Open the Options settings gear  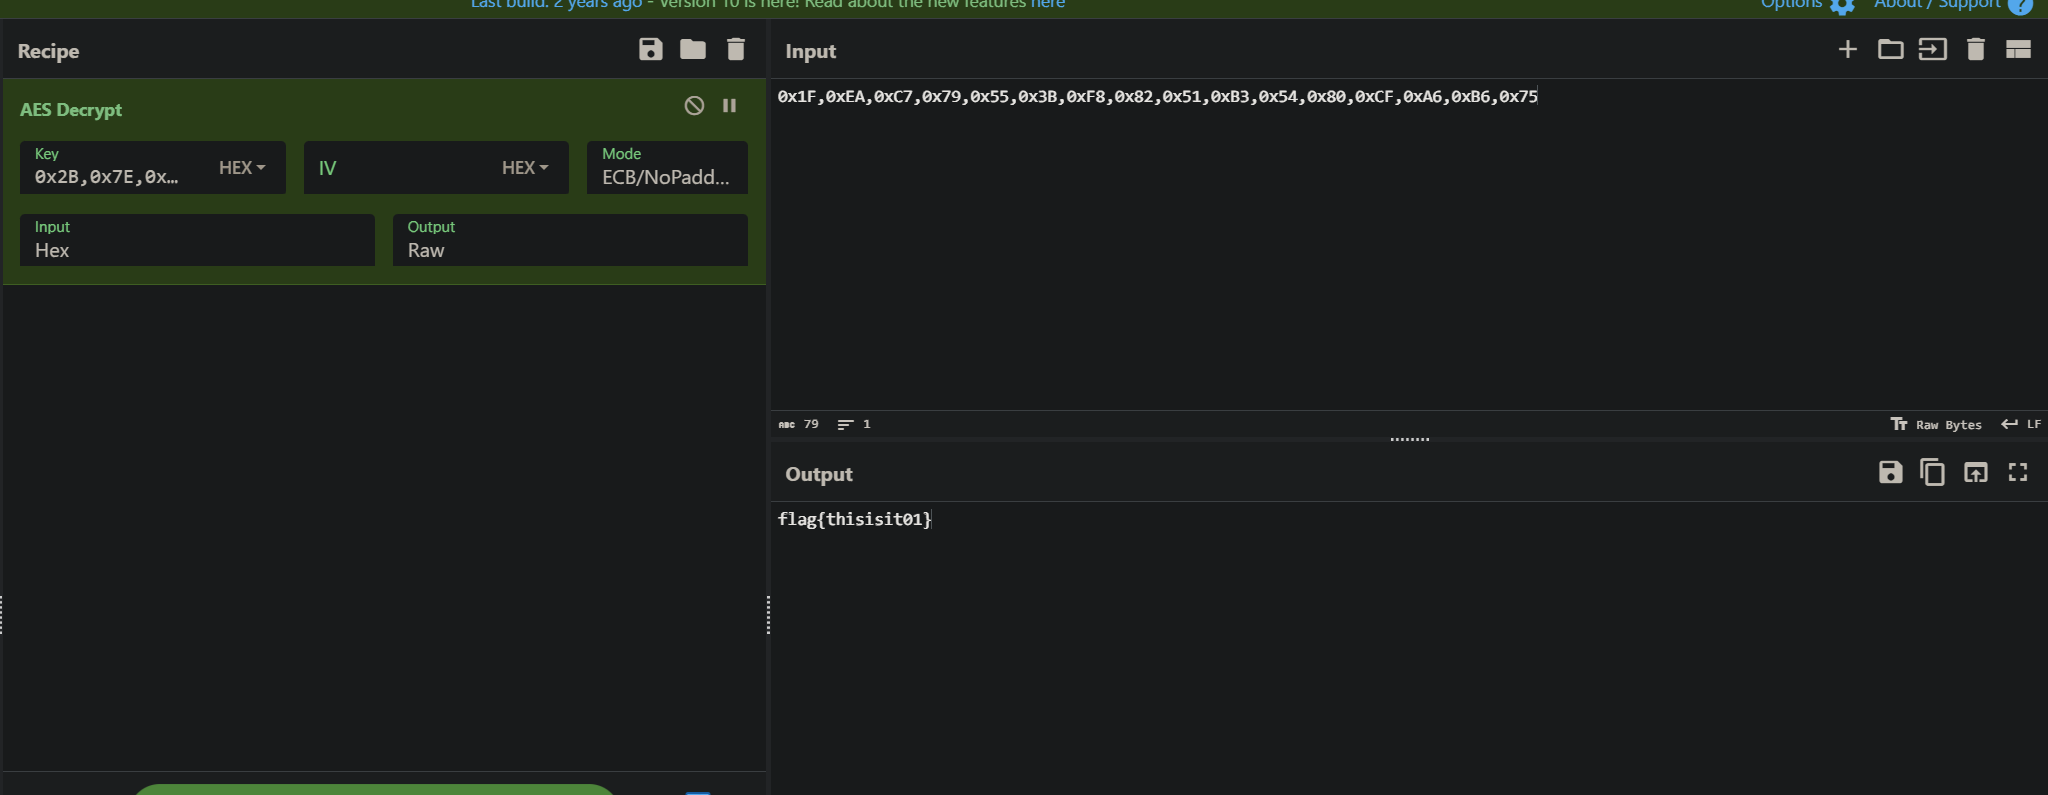[1842, 5]
